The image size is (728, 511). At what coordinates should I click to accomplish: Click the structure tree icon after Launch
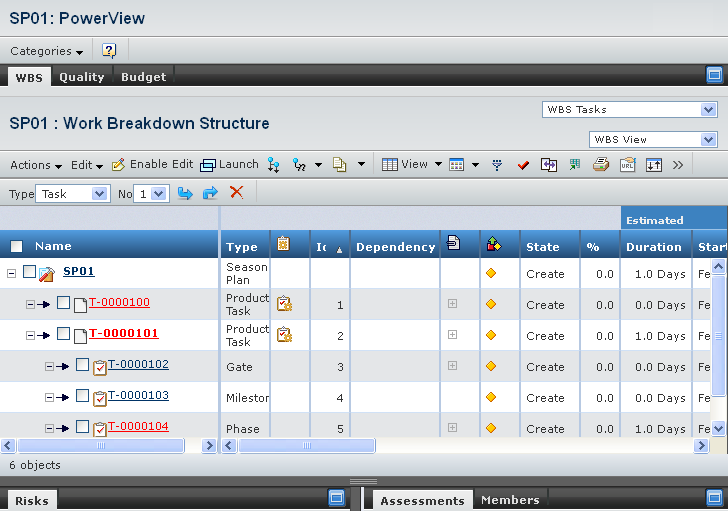(x=273, y=165)
